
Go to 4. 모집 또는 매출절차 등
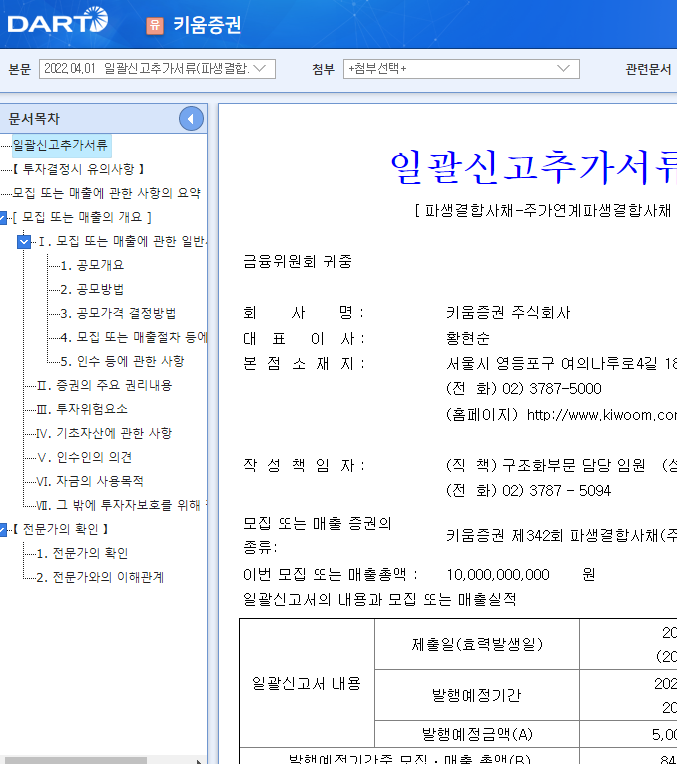tap(134, 337)
